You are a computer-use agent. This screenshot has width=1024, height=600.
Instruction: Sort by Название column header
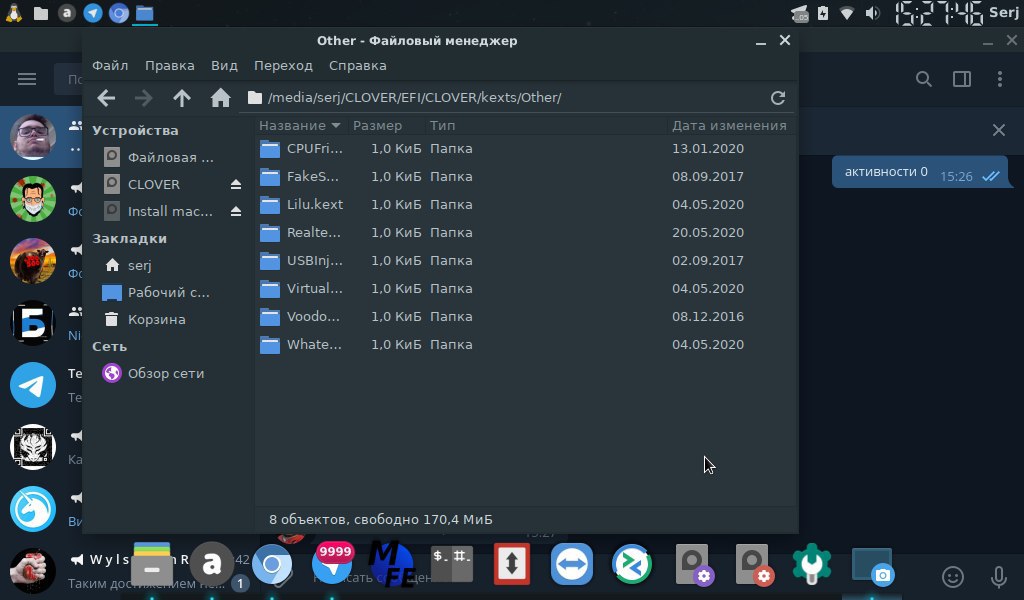point(300,125)
